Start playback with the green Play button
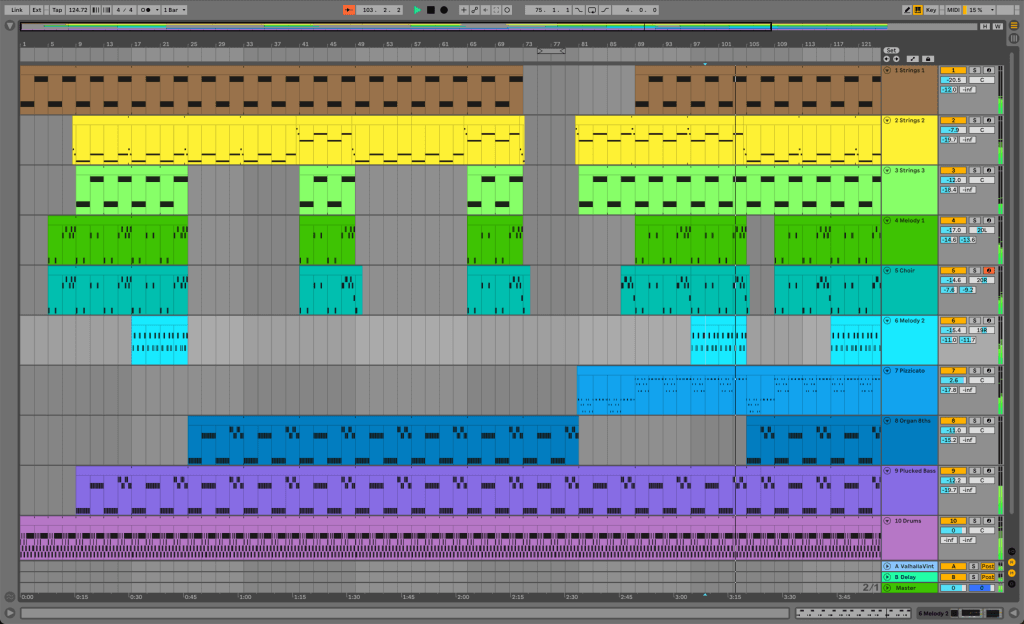1024x624 pixels. coord(417,10)
